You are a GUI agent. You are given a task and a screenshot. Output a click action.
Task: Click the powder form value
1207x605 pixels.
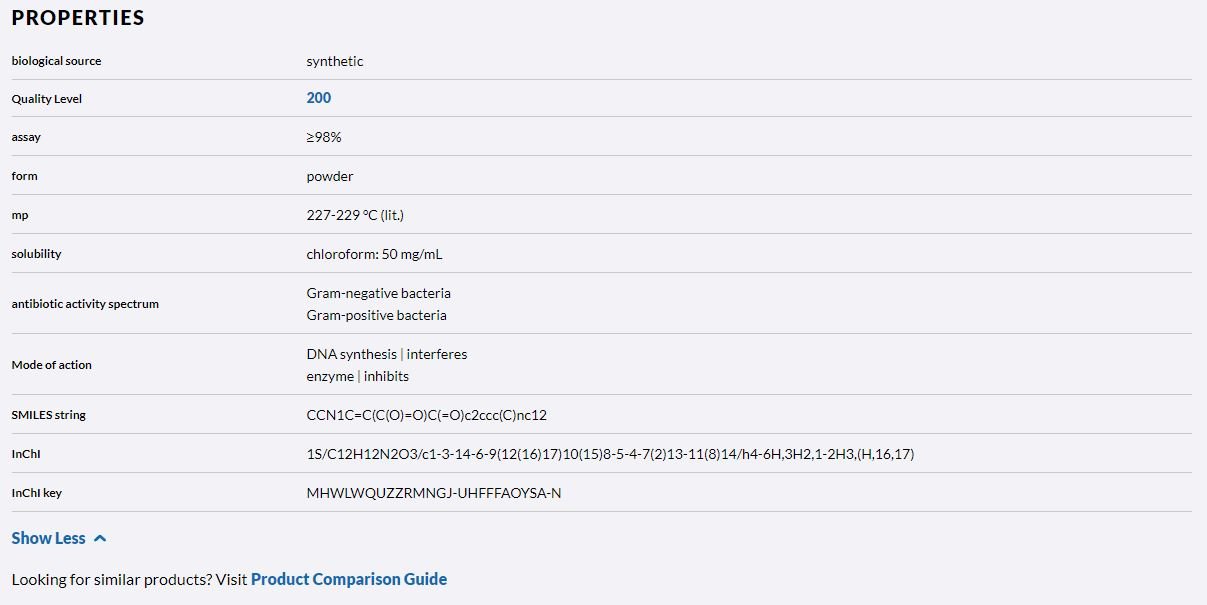(330, 176)
